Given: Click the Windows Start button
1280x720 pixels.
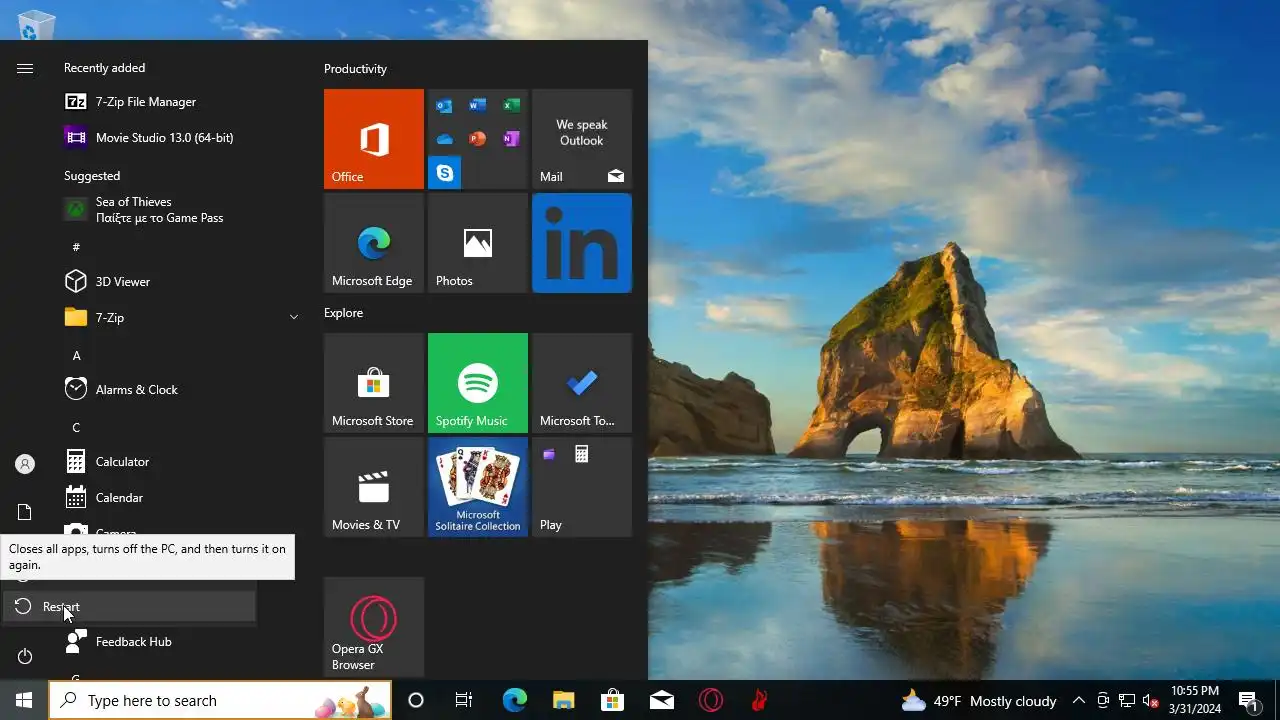Looking at the screenshot, I should [24, 701].
